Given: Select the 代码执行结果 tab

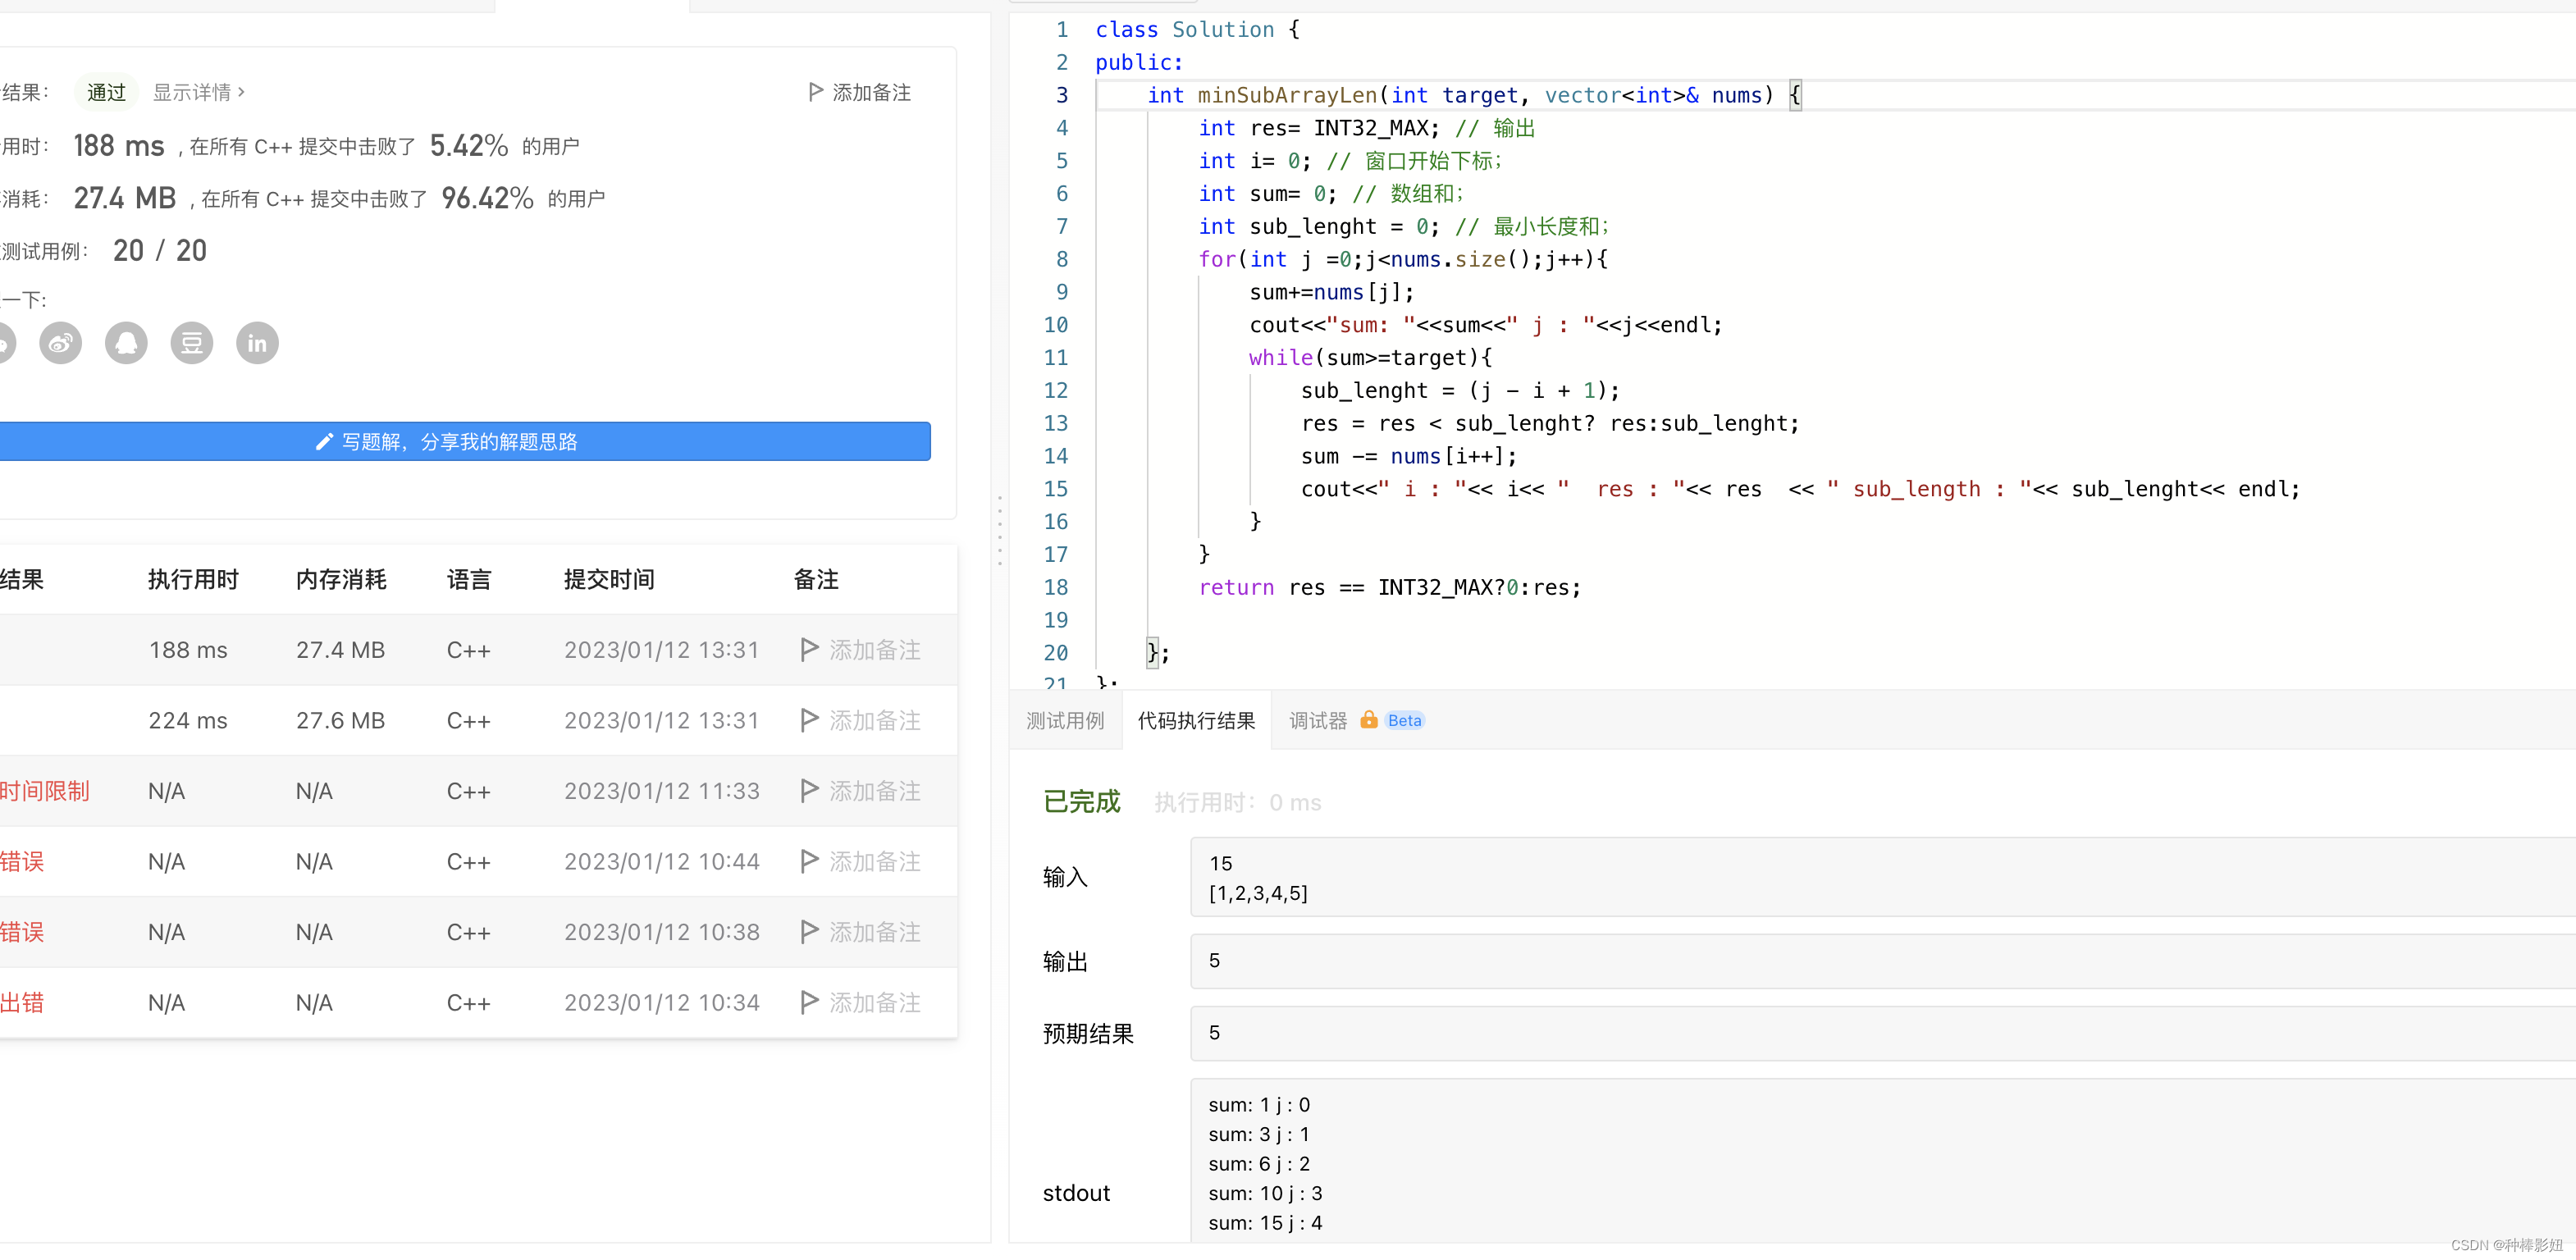Looking at the screenshot, I should pos(1196,720).
